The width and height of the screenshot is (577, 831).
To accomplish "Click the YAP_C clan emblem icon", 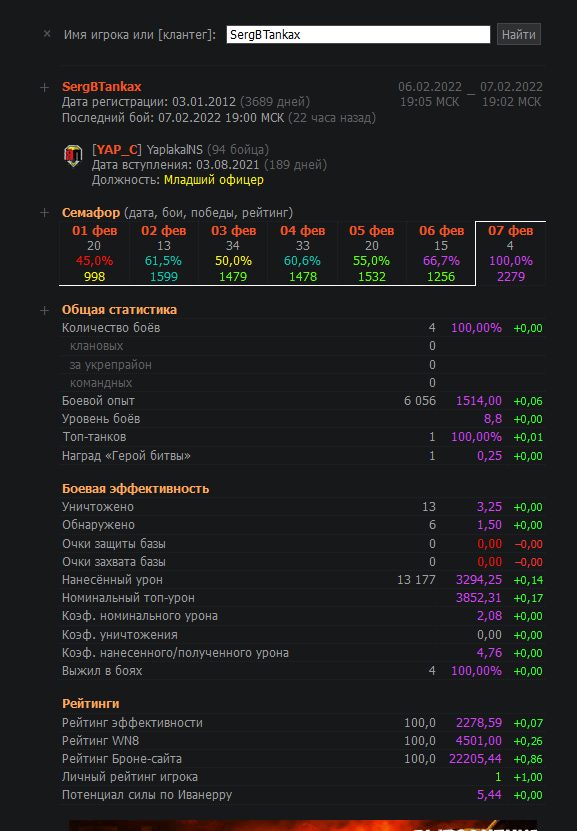I will click(x=73, y=156).
